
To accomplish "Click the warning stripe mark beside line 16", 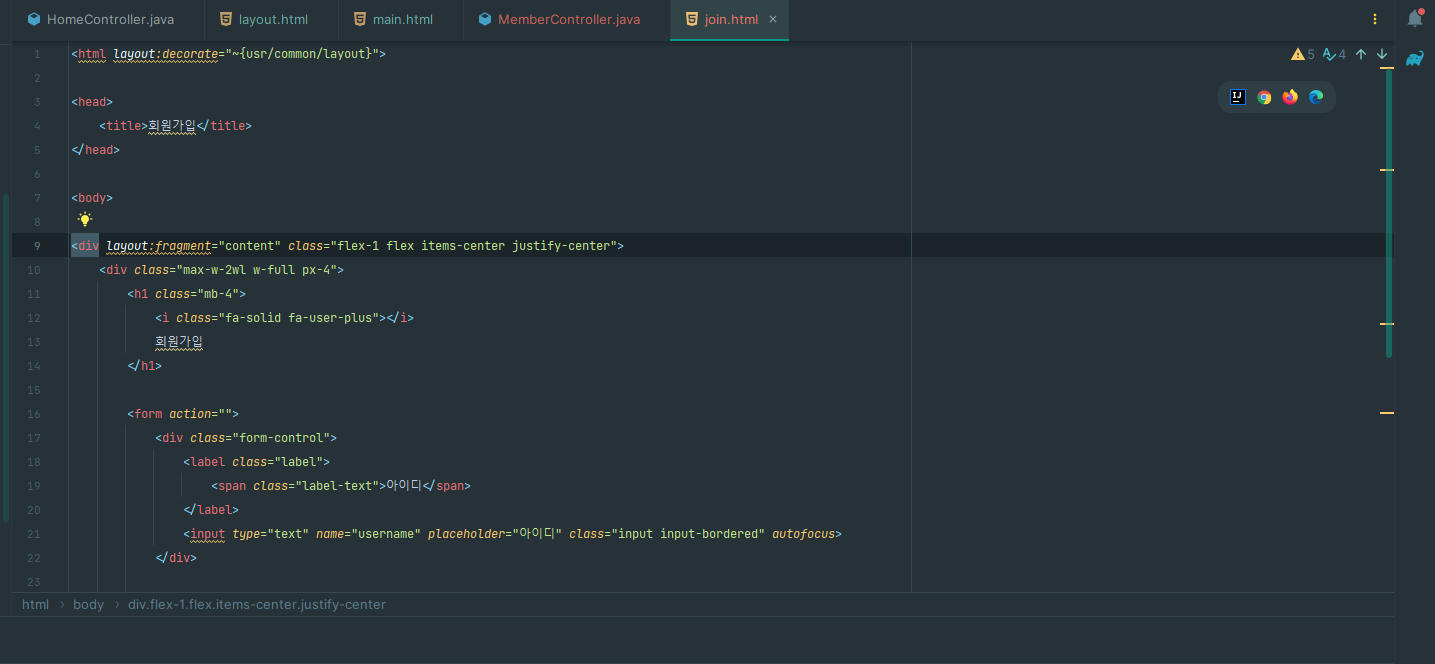I will pos(1387,413).
